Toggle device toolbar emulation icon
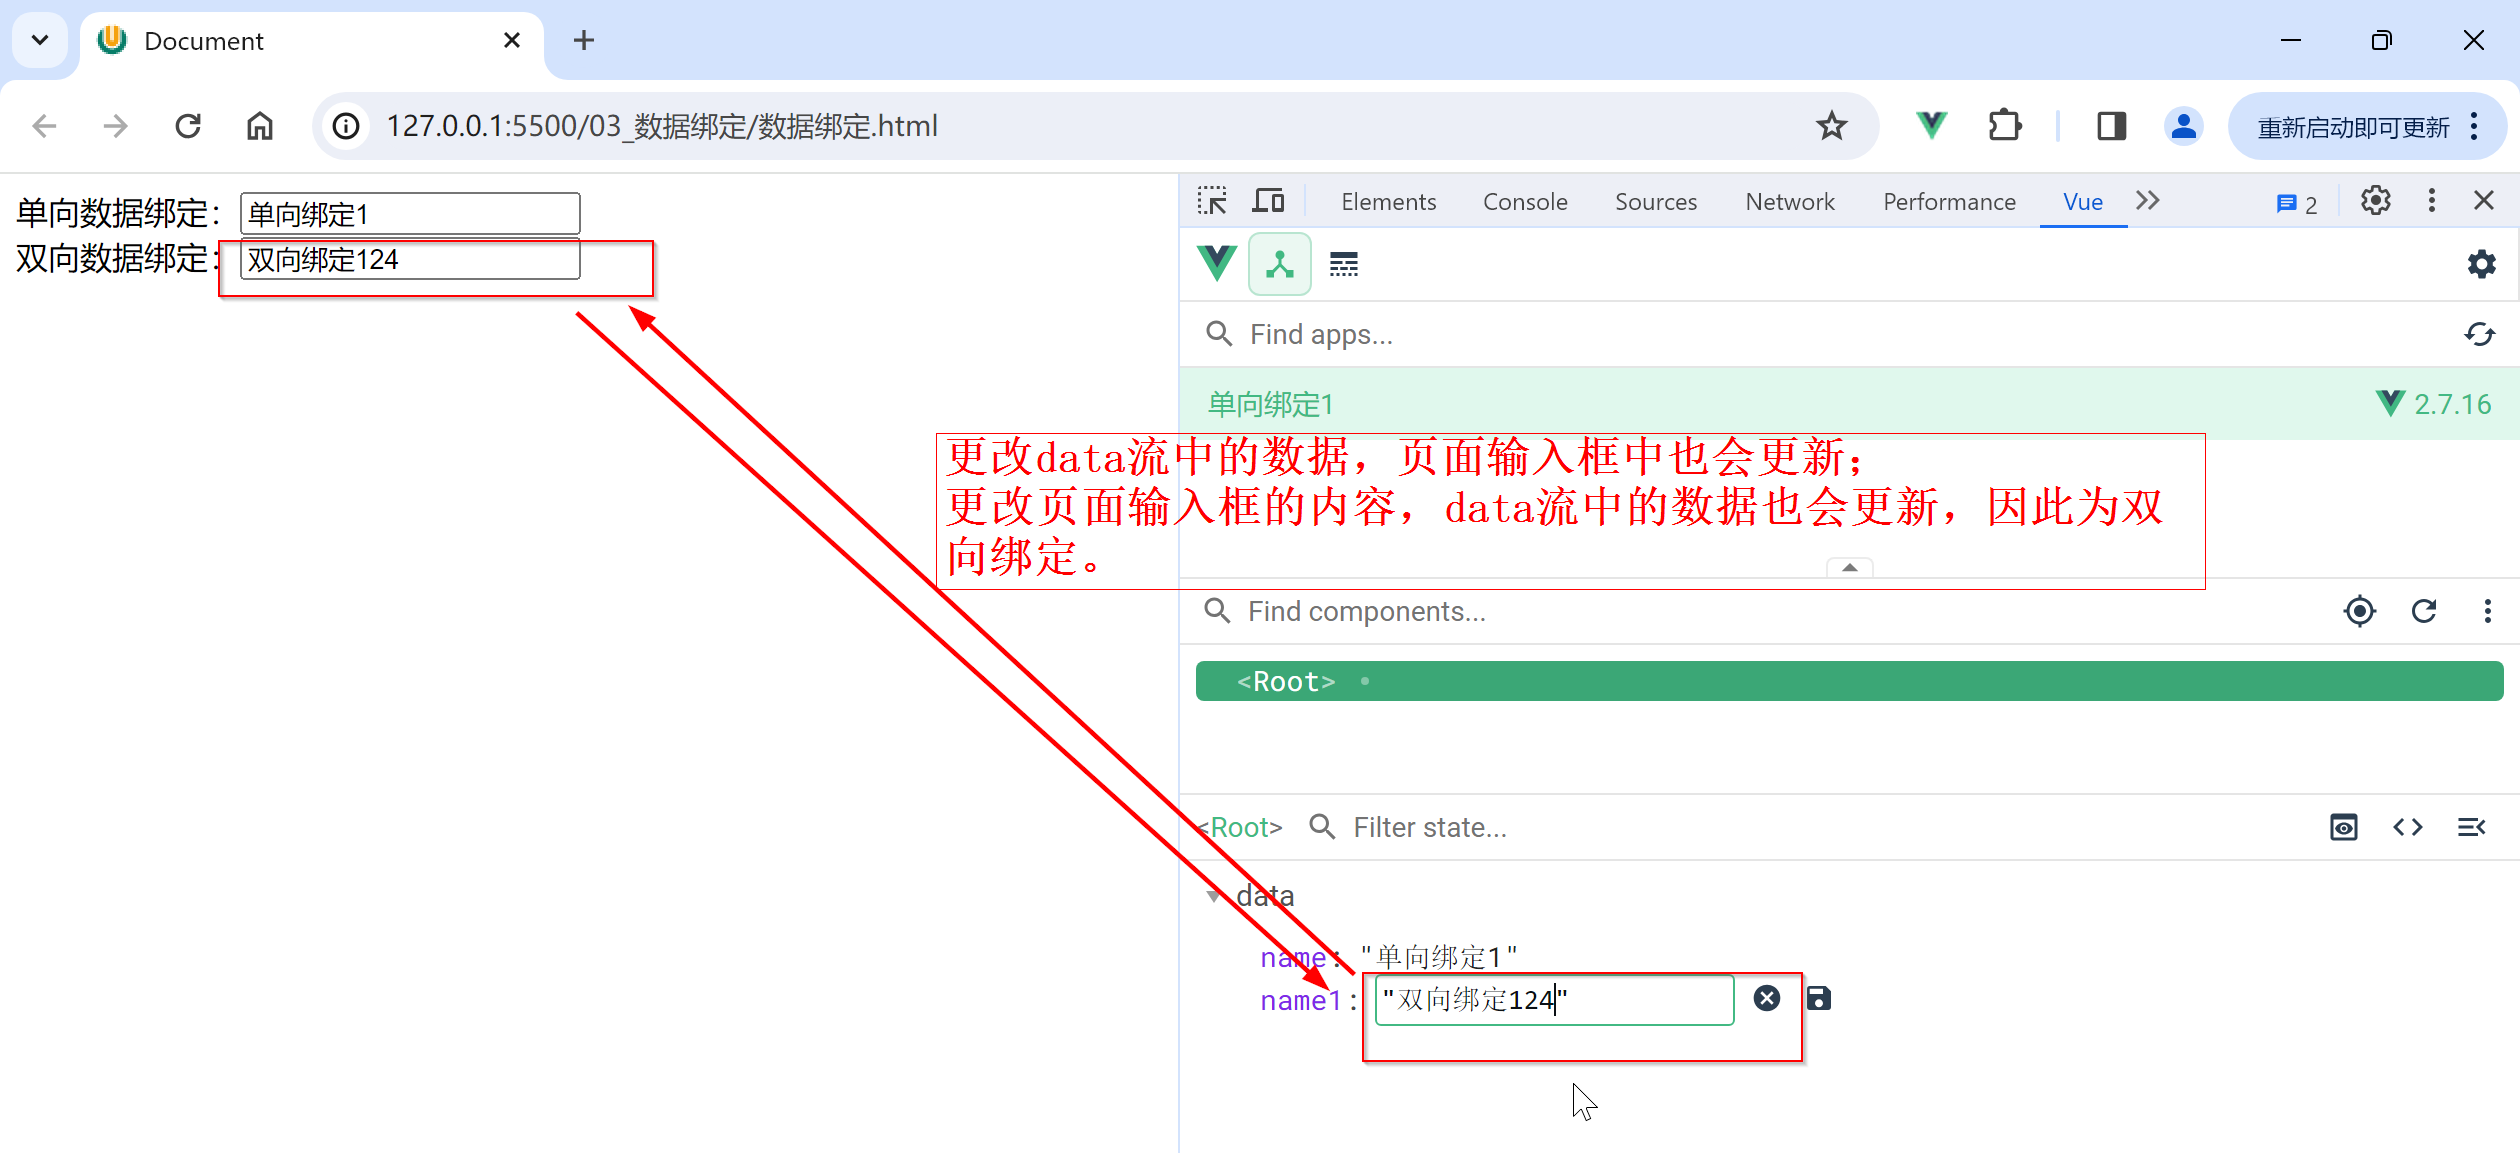The width and height of the screenshot is (2520, 1153). click(1269, 201)
